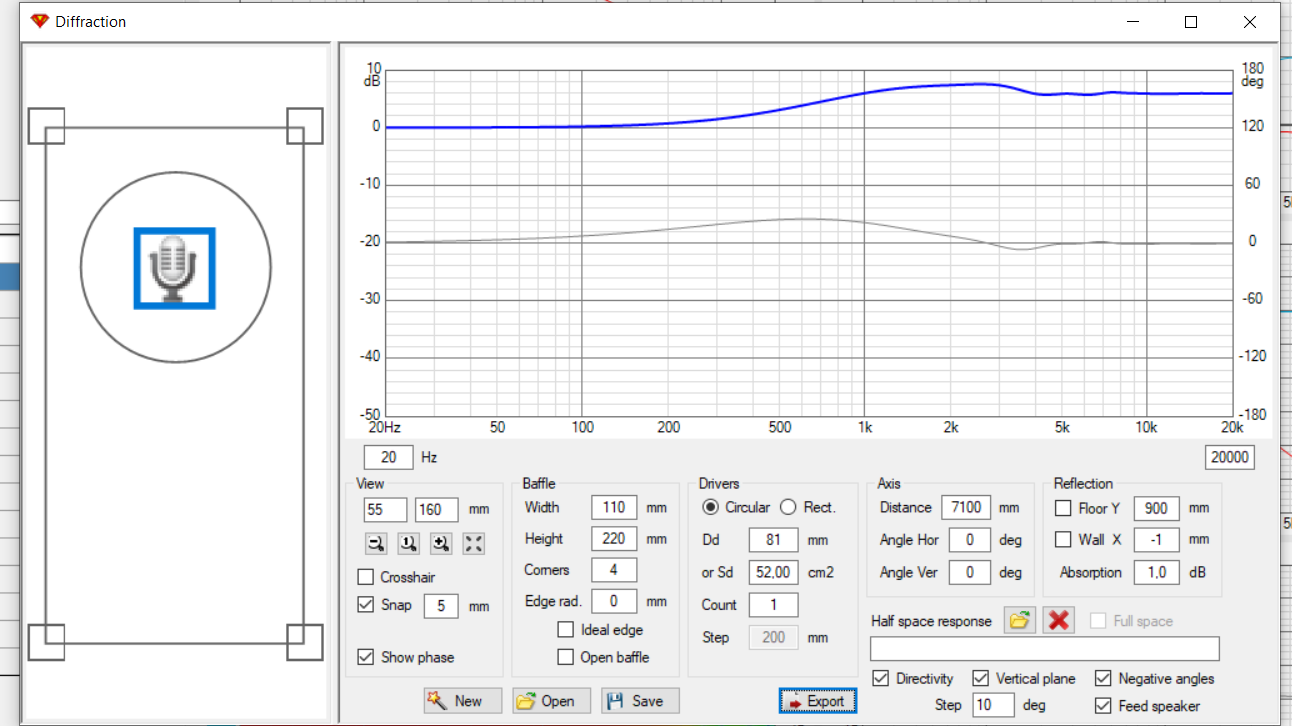1292x726 pixels.
Task: Enable the Open baffle checkbox
Action: pyautogui.click(x=566, y=657)
